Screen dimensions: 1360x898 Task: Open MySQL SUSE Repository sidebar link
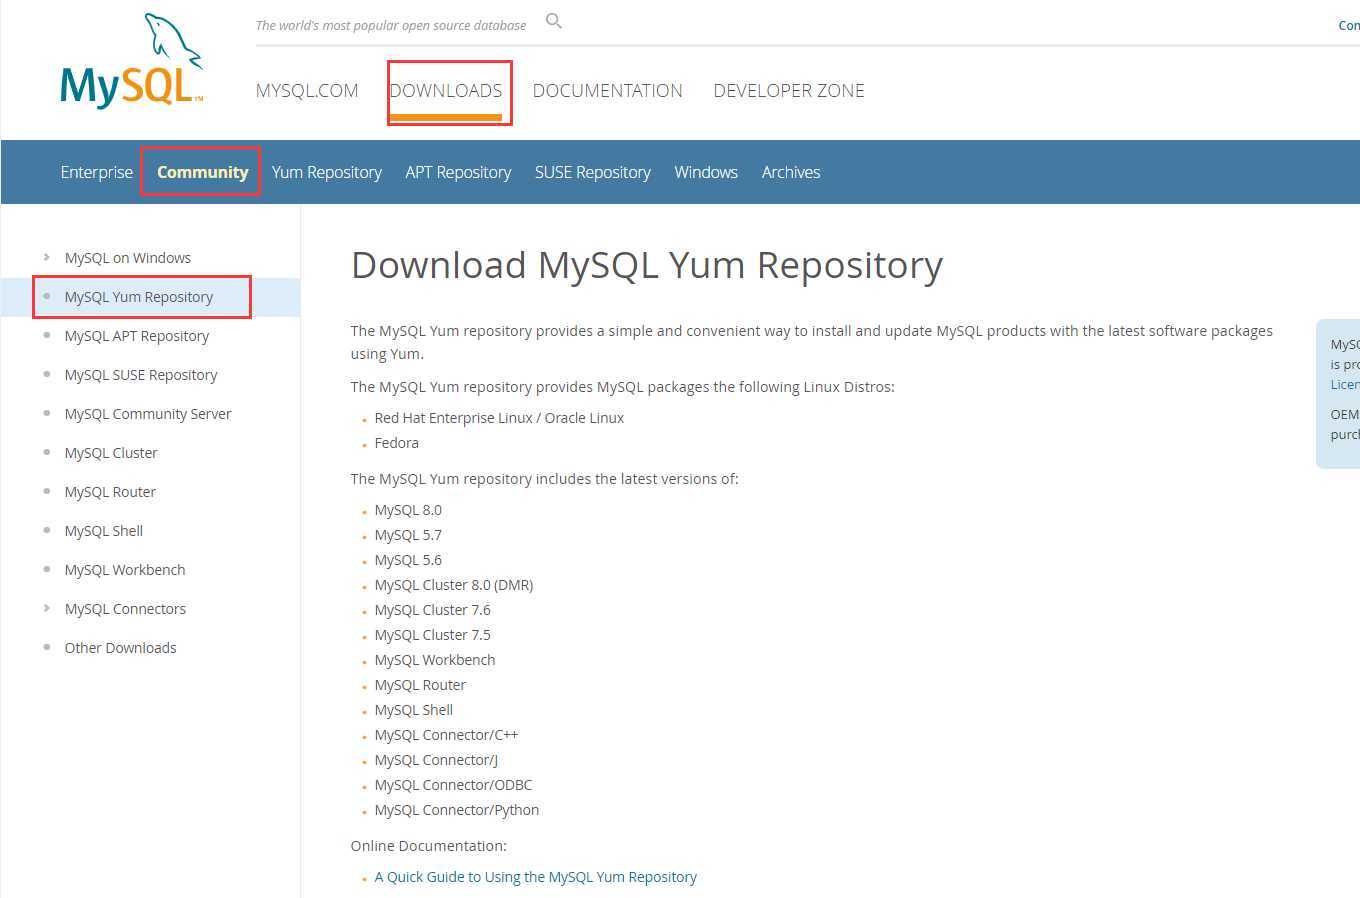tap(141, 375)
